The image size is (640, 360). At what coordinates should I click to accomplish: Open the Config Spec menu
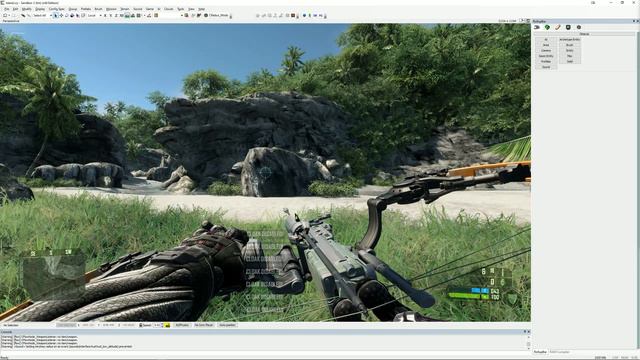click(56, 9)
